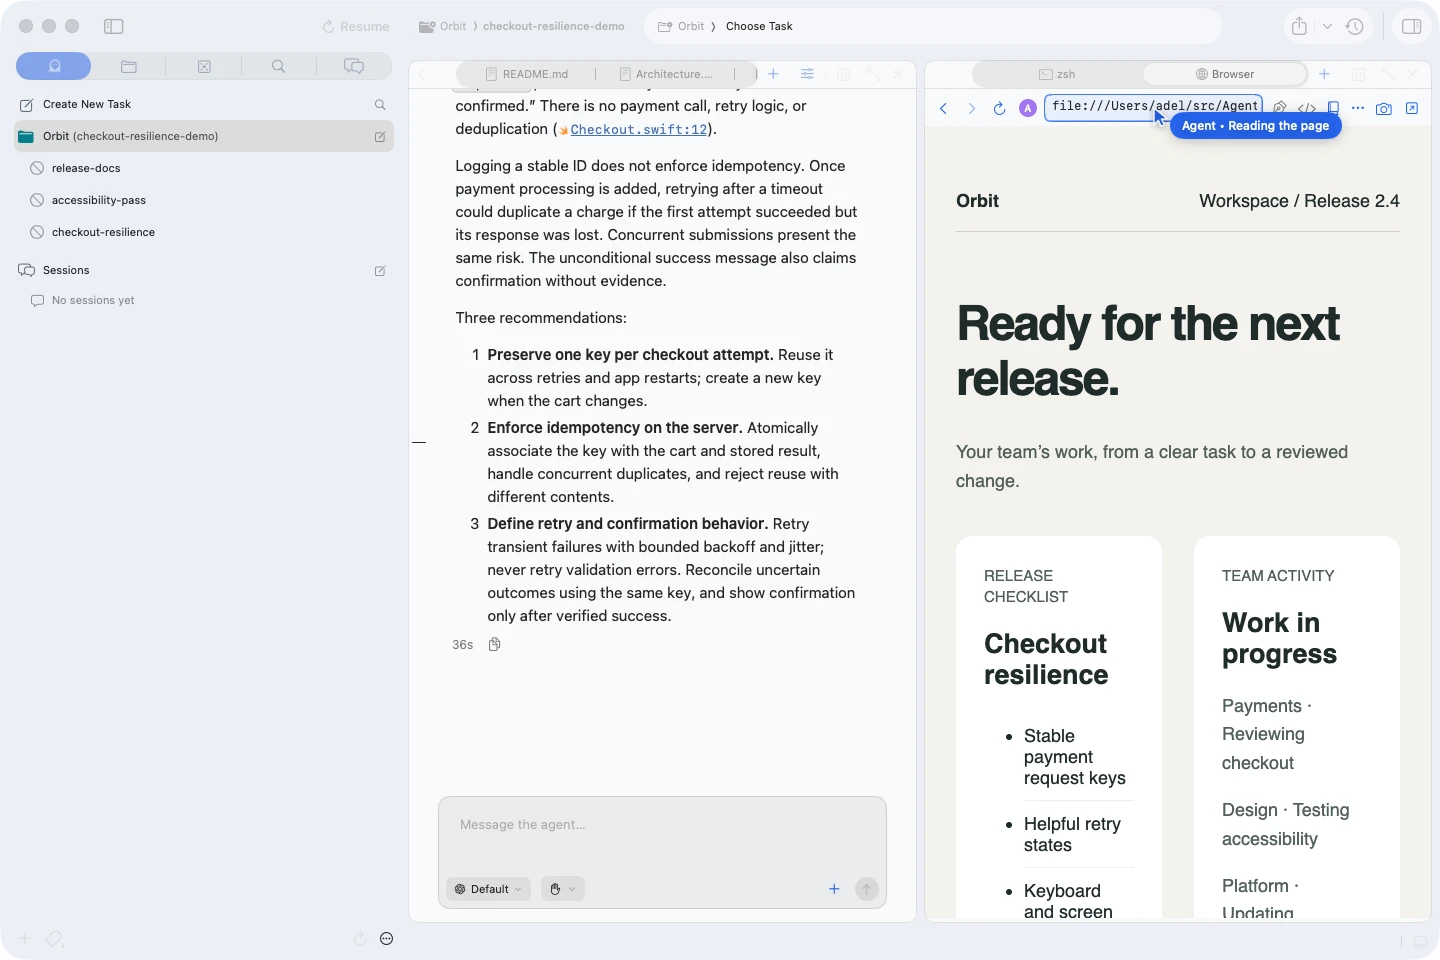
Task: Click the Message the agent input field
Action: [x=662, y=826]
